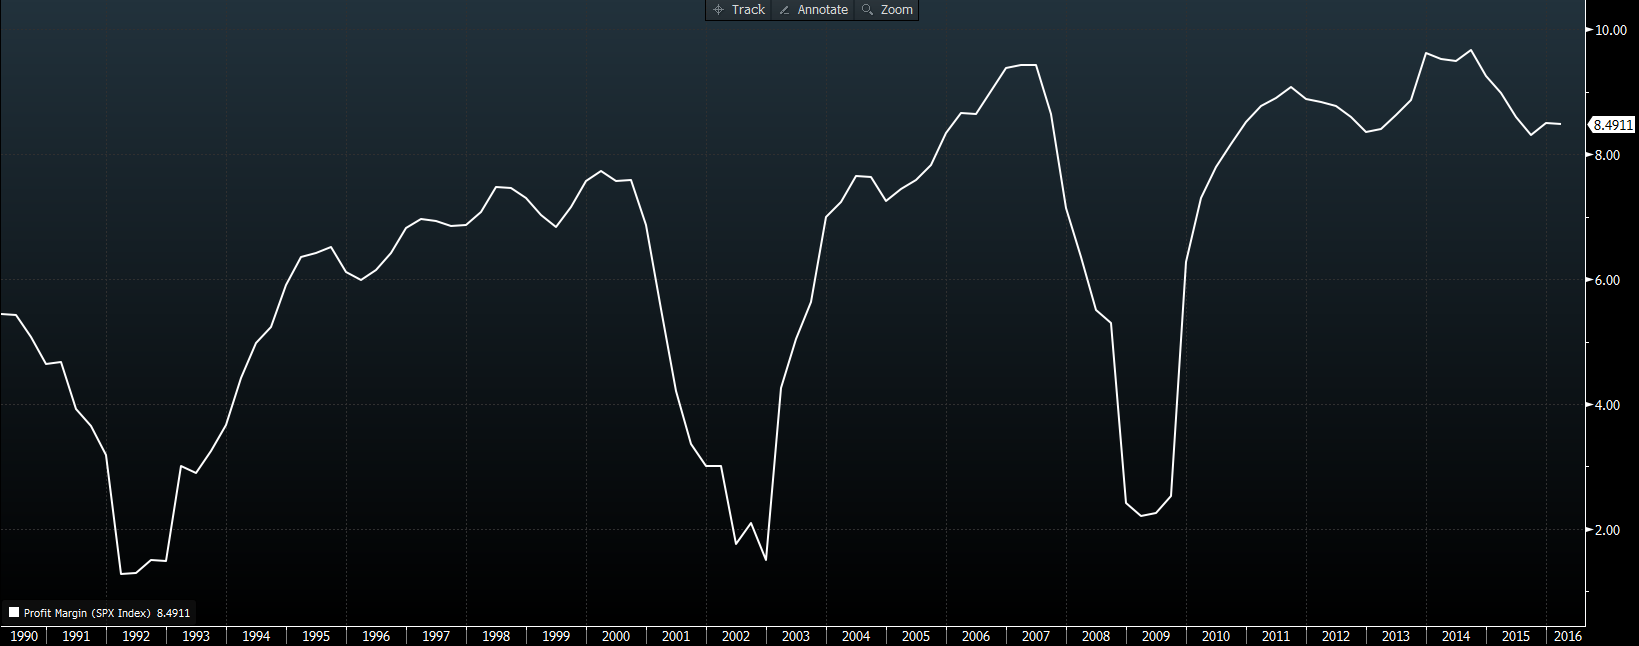Click the 1998 year label on time axis
Viewport: 1639px width, 646px height.
coord(496,636)
